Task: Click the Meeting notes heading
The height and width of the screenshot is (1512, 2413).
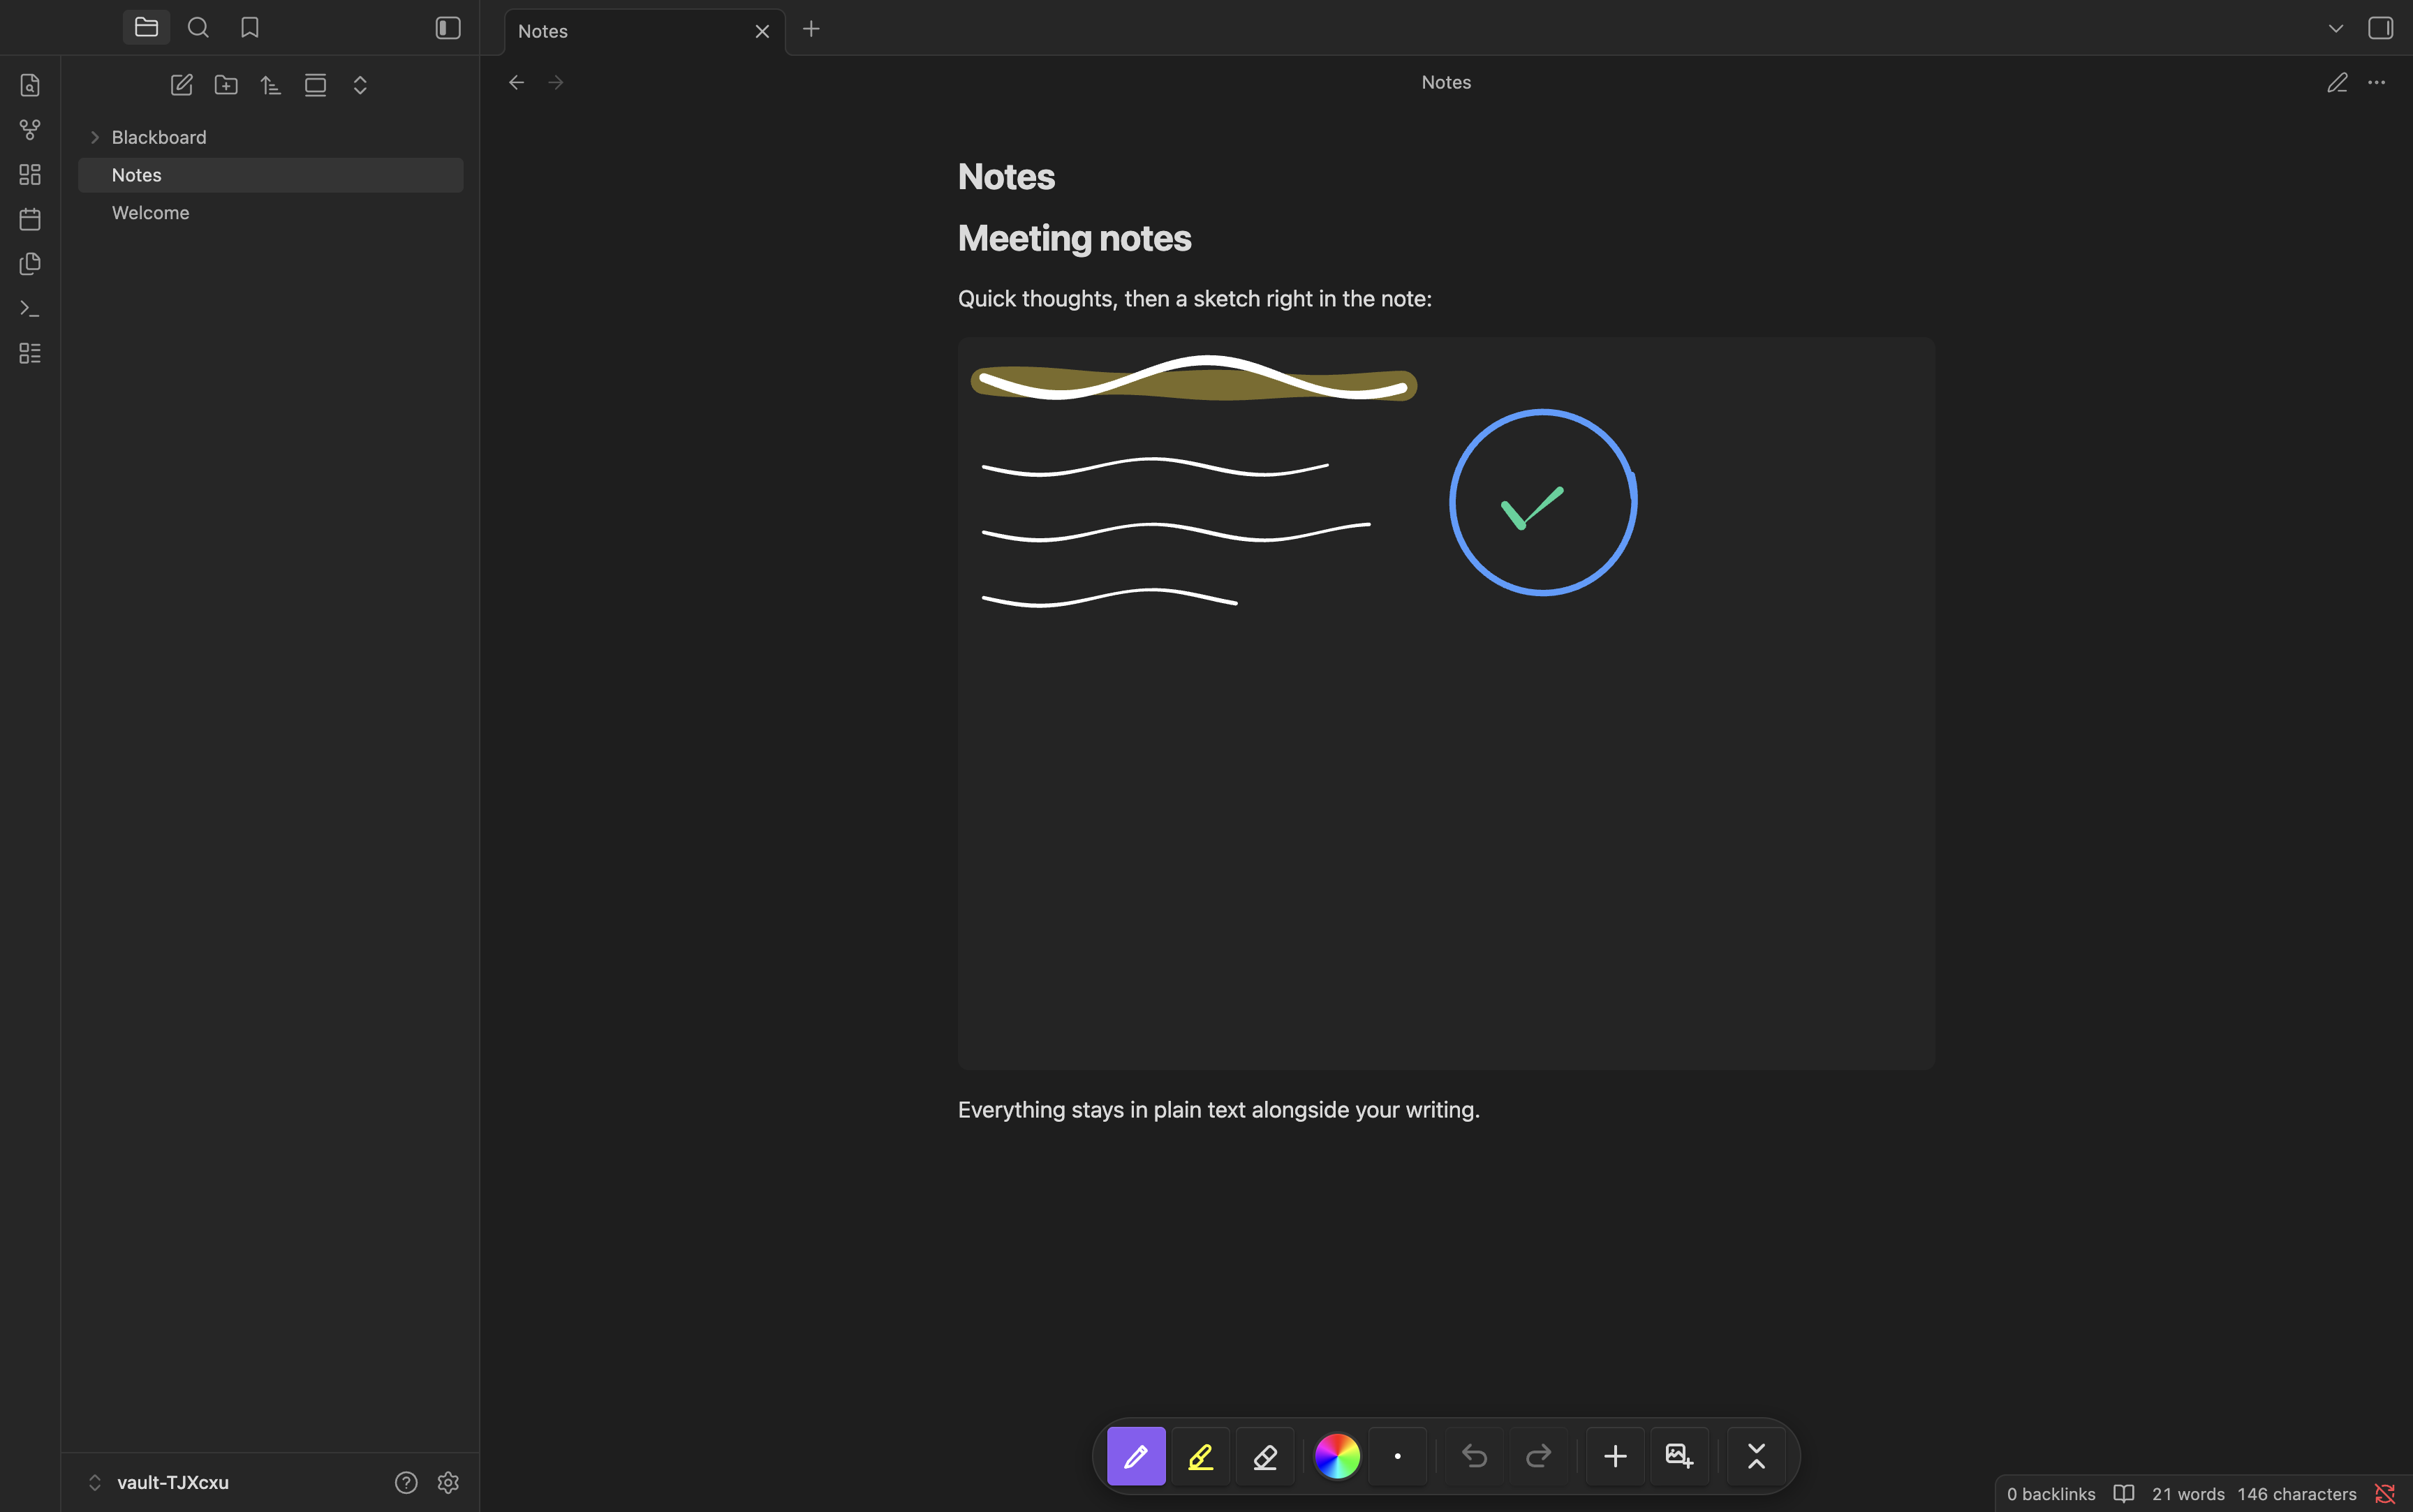Action: coord(1075,238)
